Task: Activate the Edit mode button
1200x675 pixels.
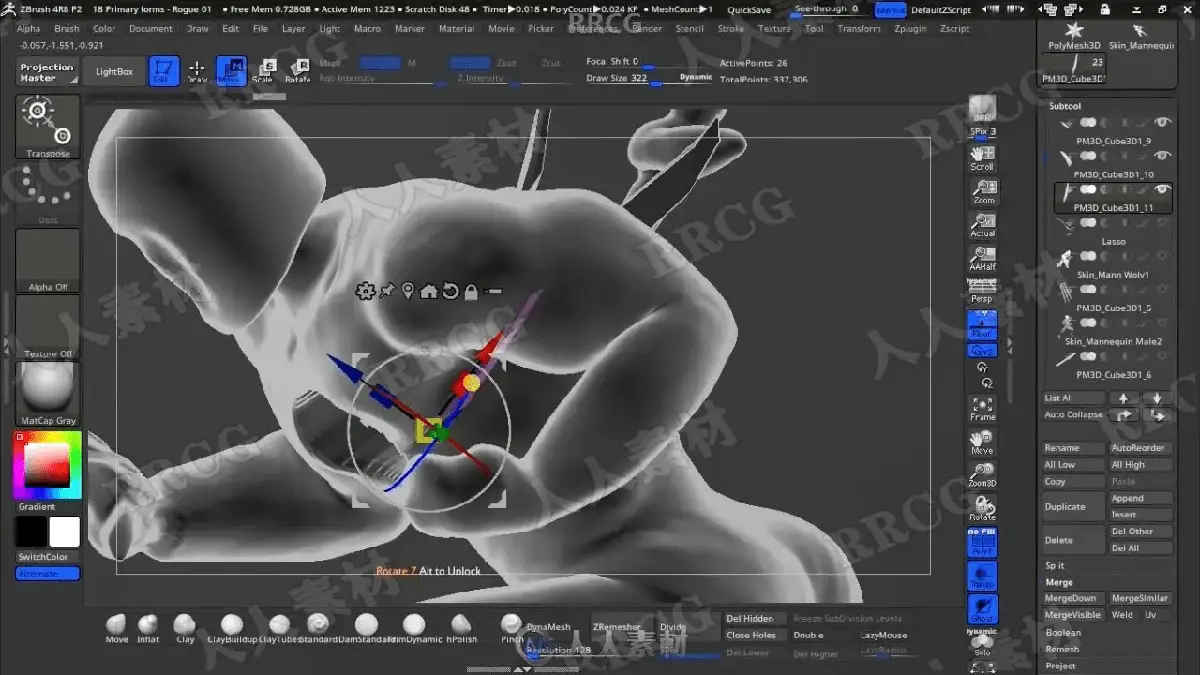Action: tap(164, 70)
